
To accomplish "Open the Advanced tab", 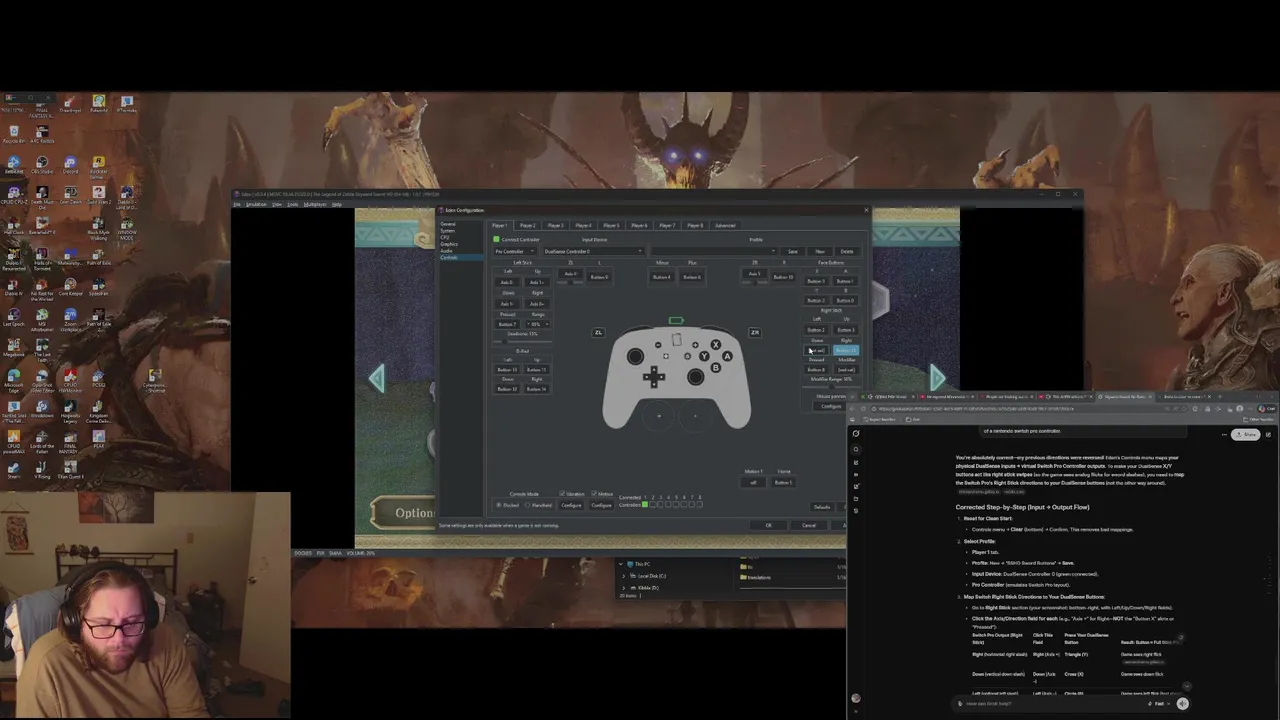I will [725, 225].
